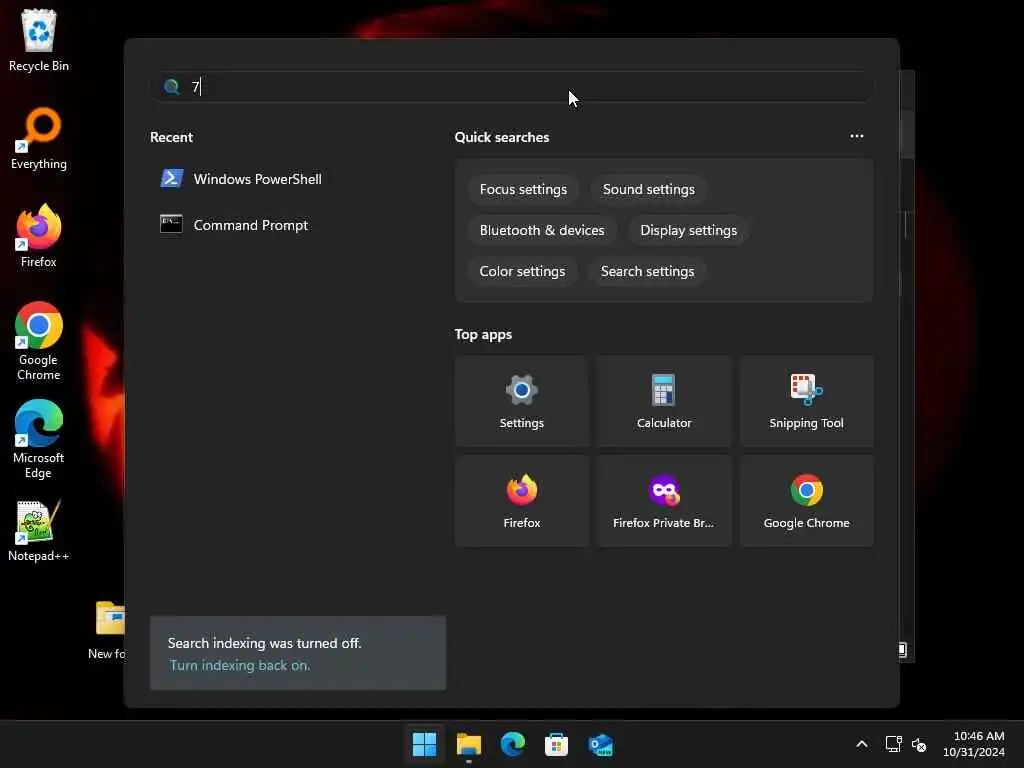1024x768 pixels.
Task: Open the clock and date panel
Action: [974, 744]
